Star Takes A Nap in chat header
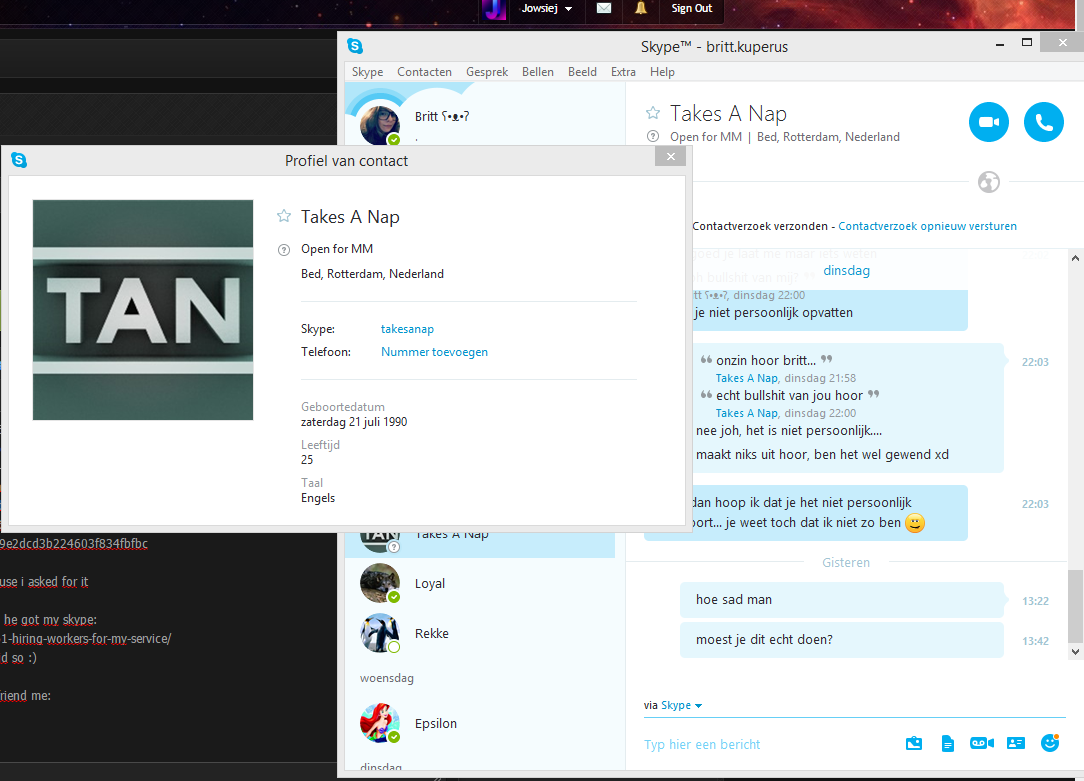Image resolution: width=1084 pixels, height=781 pixels. 653,113
